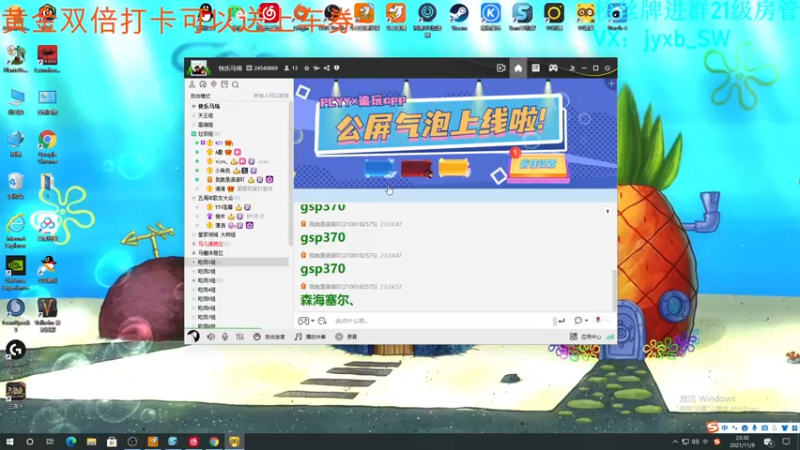Image resolution: width=800 pixels, height=450 pixels.
Task: Click the plus icon at banner corner
Action: [611, 84]
